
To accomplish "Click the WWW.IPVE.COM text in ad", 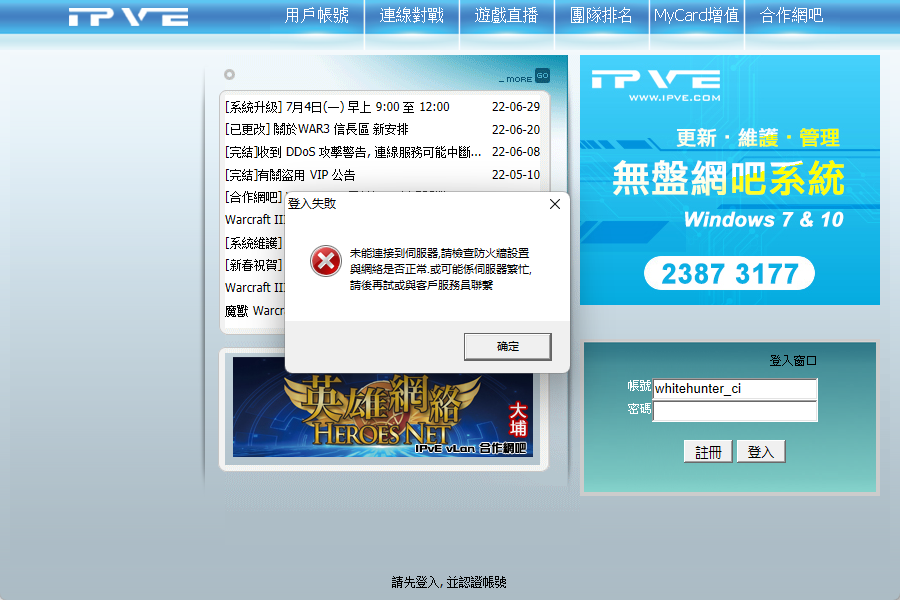I will click(x=674, y=98).
